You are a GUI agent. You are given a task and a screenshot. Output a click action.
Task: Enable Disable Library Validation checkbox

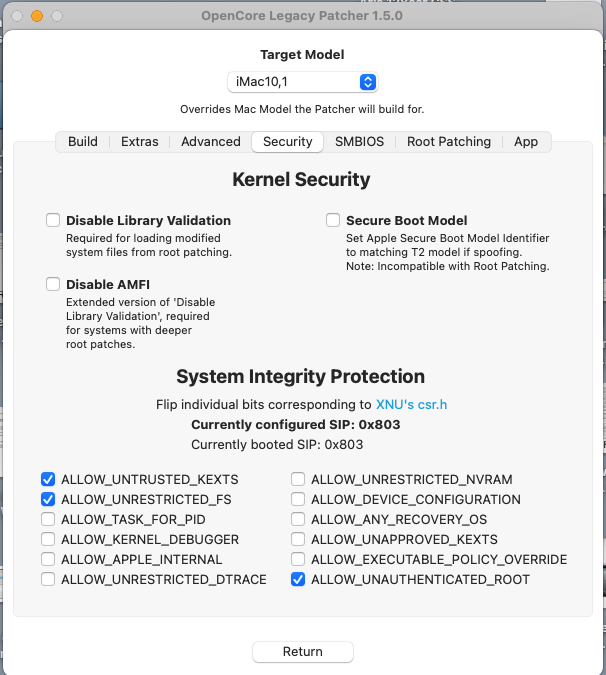coord(53,220)
